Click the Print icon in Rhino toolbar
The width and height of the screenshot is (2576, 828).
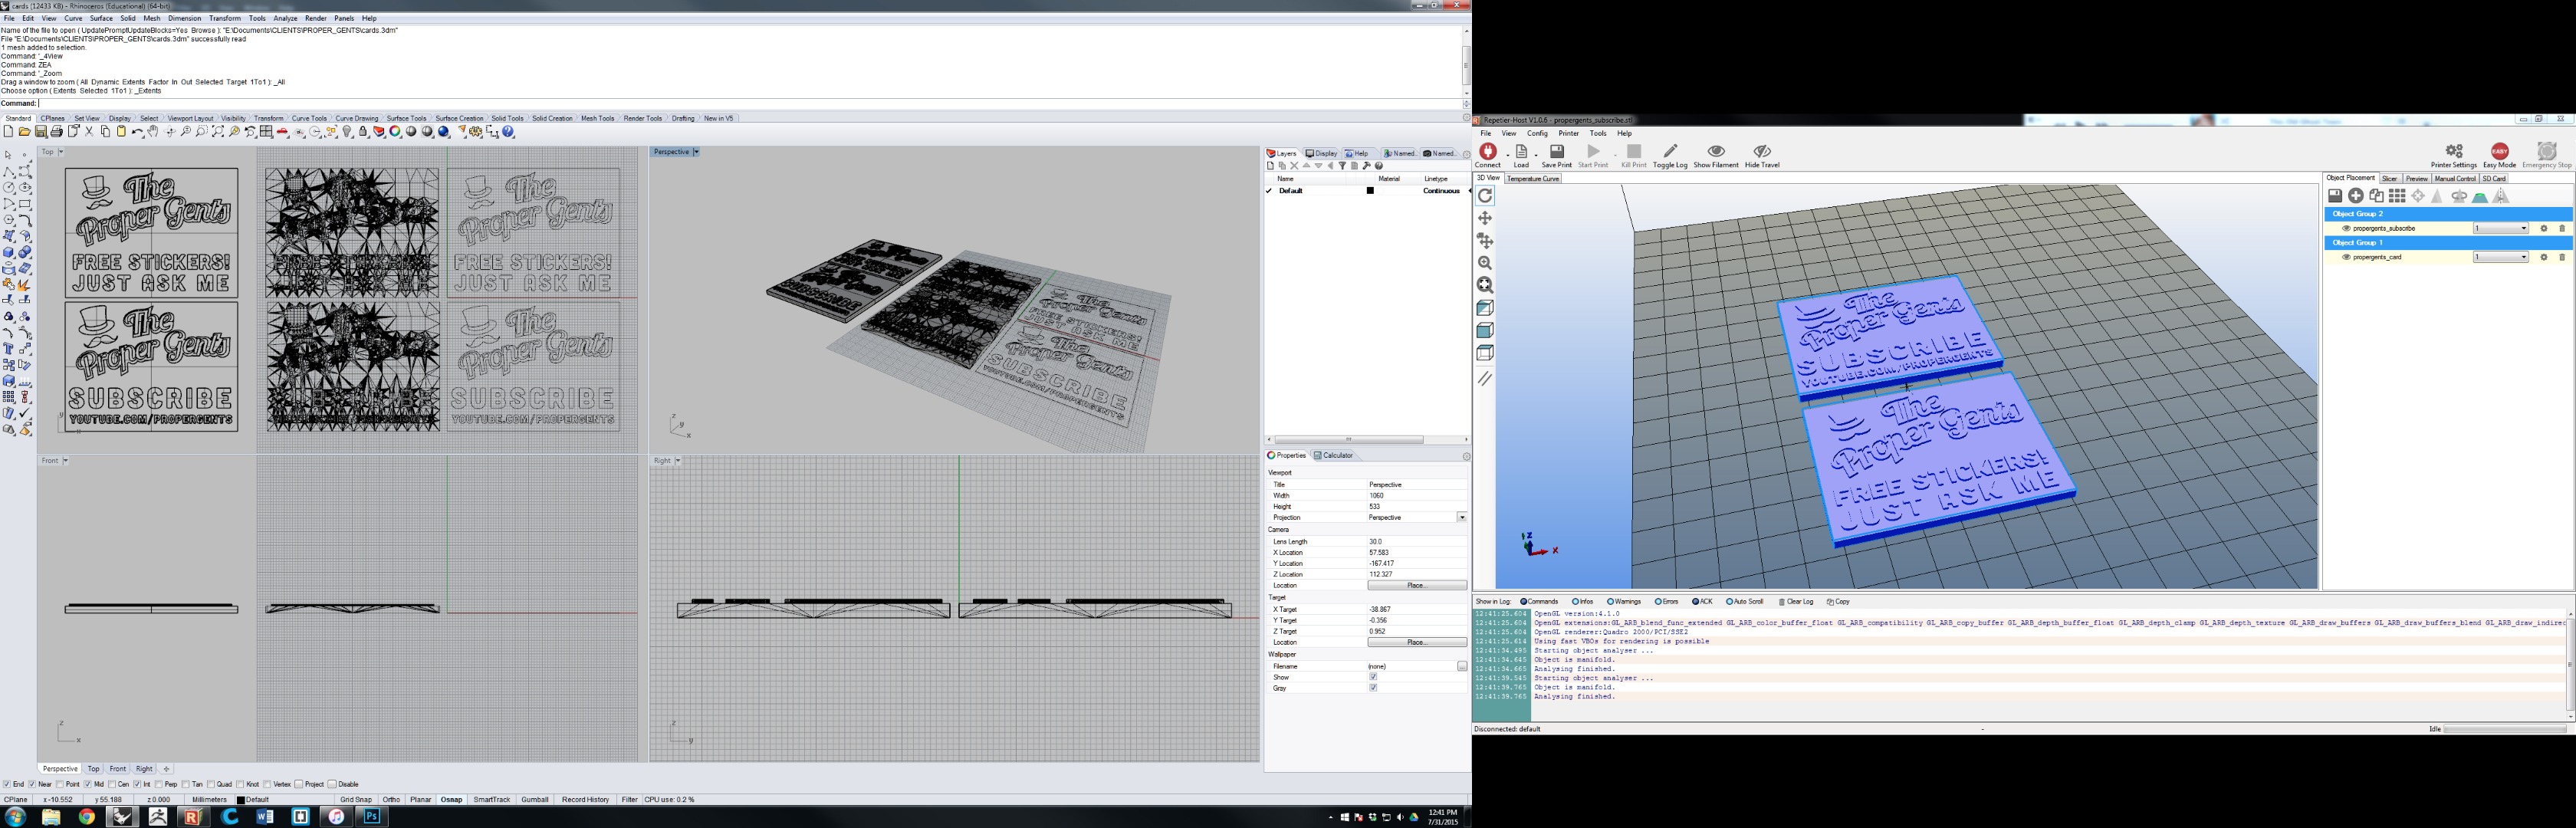pos(57,132)
